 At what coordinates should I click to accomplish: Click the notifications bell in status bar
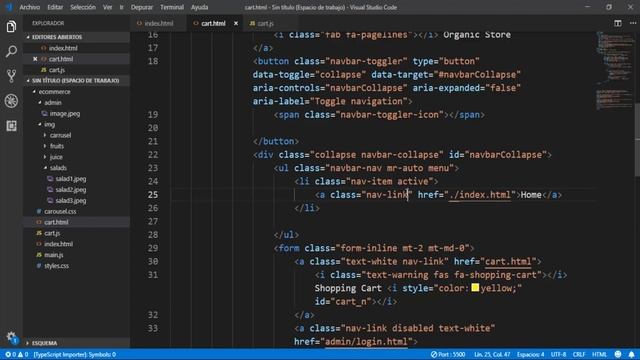[631, 354]
